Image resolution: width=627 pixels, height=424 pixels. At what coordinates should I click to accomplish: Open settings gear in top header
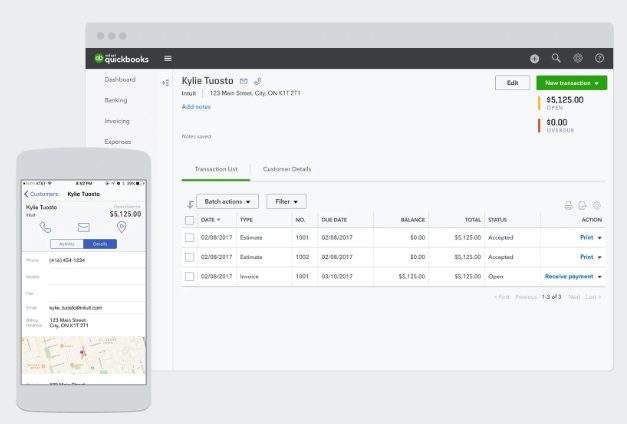click(x=578, y=58)
